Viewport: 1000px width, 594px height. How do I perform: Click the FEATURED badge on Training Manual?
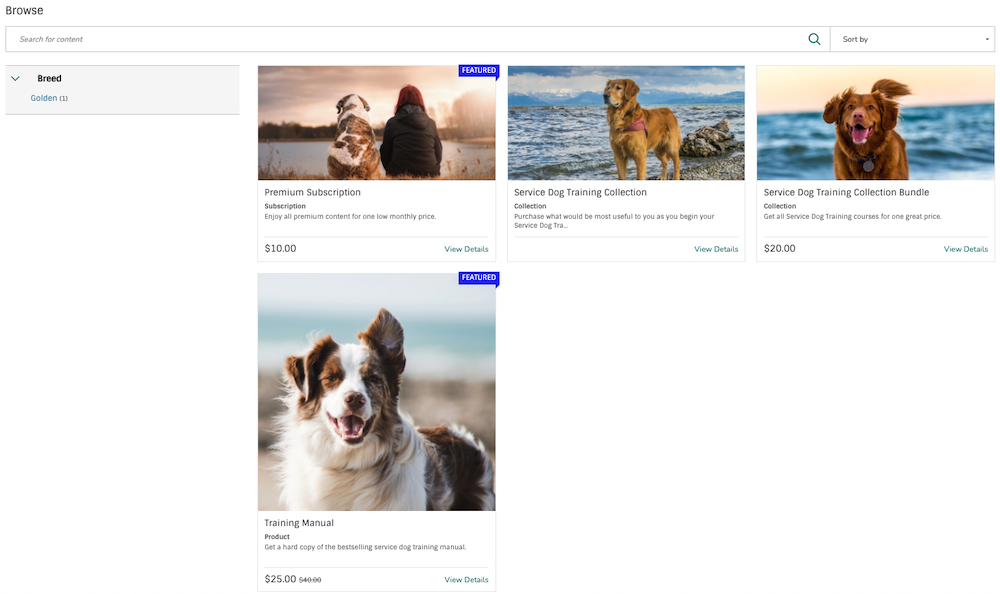coord(479,278)
